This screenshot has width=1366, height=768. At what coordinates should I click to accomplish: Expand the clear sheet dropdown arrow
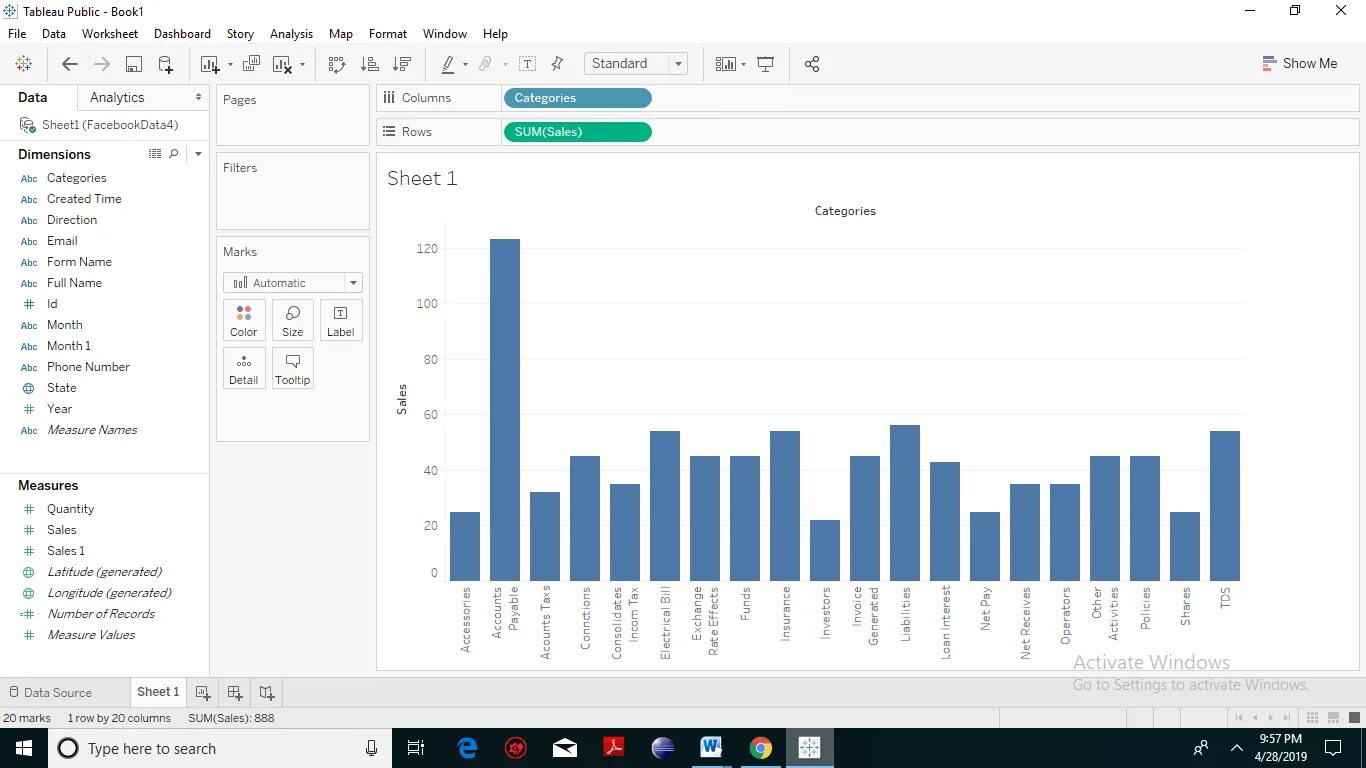pos(303,65)
